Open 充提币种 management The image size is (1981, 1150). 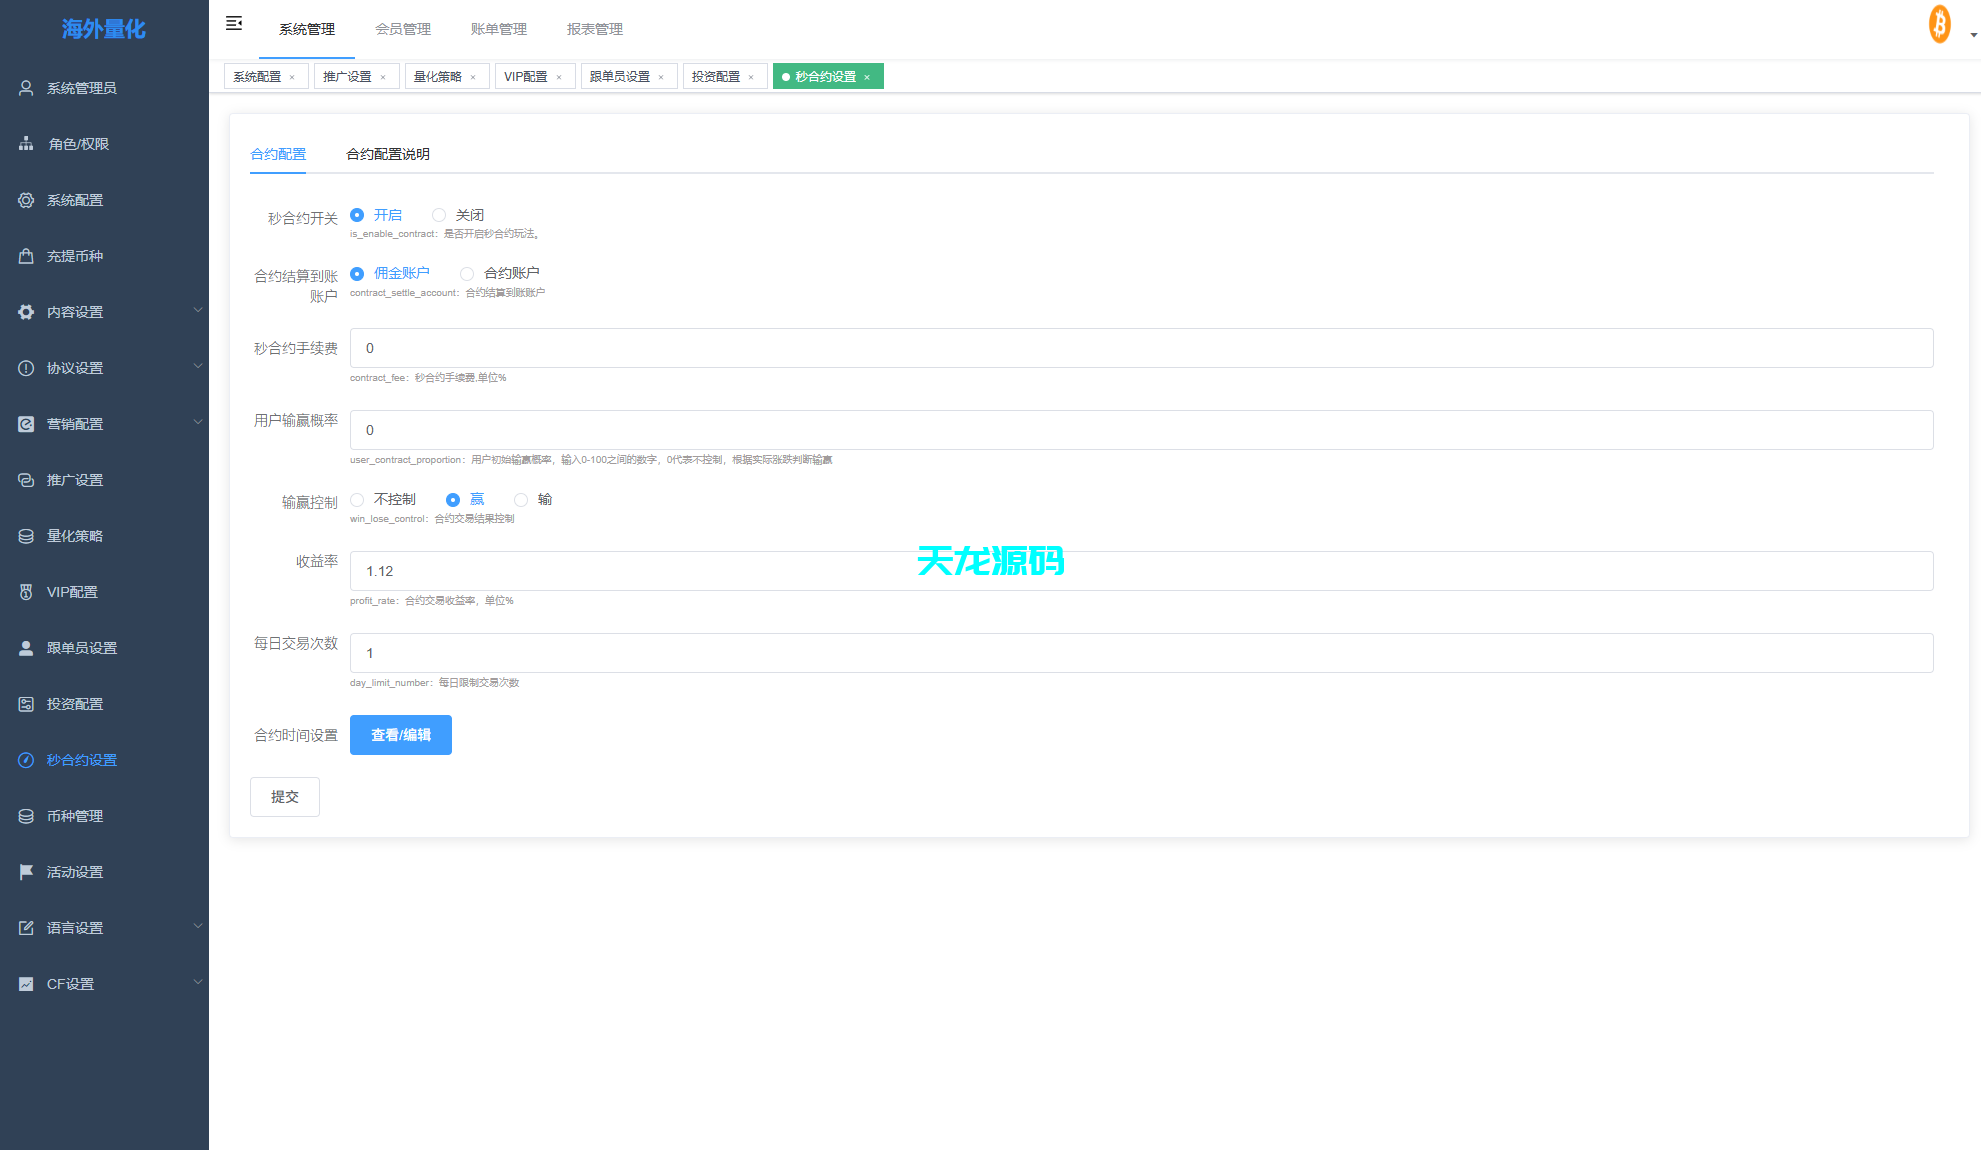click(x=74, y=256)
